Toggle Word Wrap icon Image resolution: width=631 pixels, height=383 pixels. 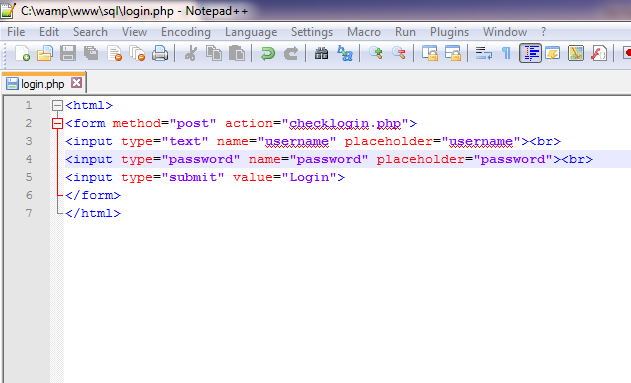484,53
